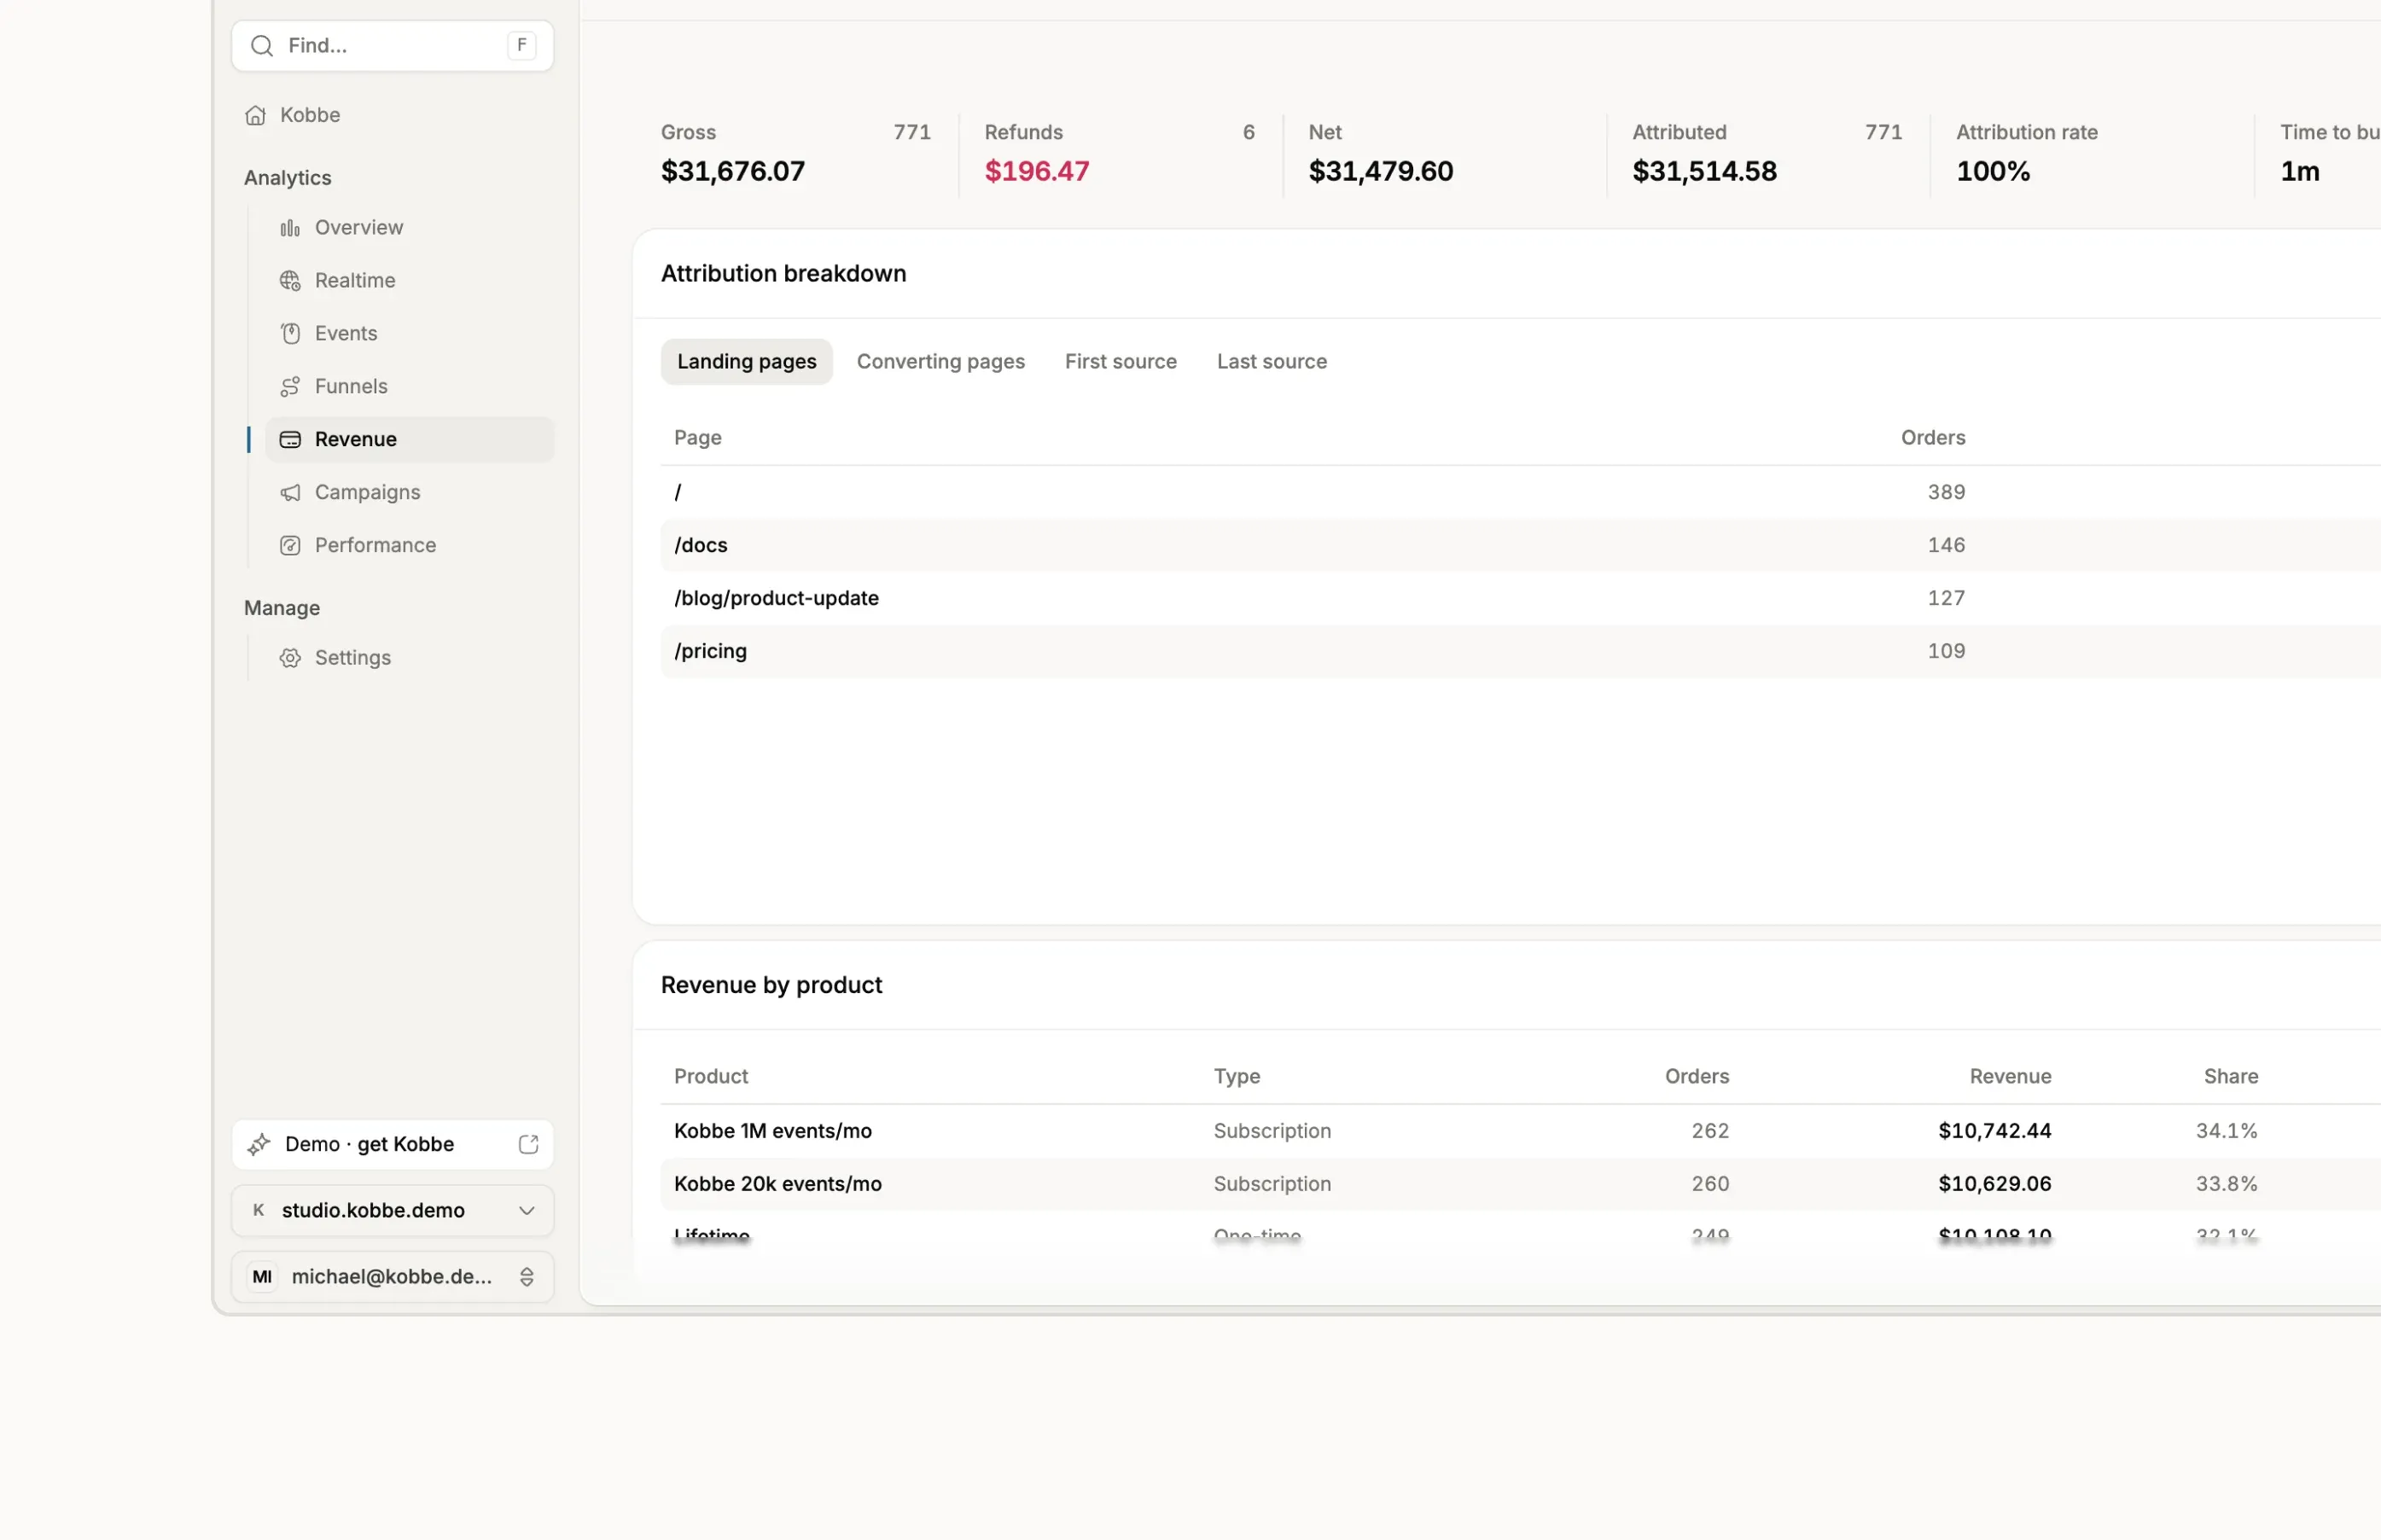Open Overview in the Analytics menu
Viewport: 2381px width, 1540px height.
pos(410,228)
